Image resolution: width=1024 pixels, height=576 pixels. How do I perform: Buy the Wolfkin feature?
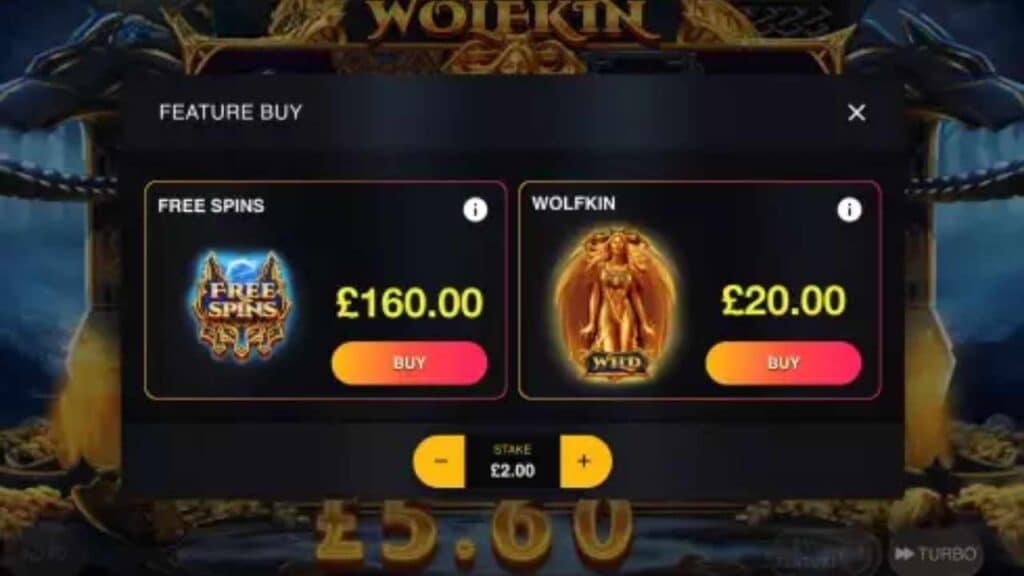pos(783,362)
